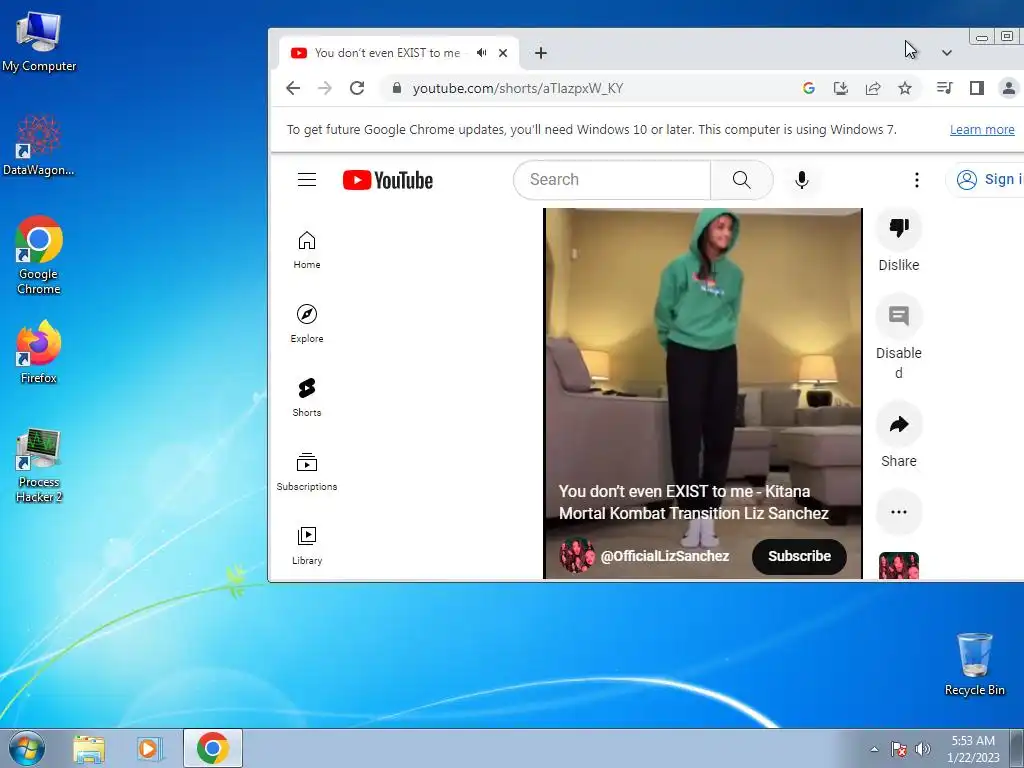Open Windows Media Player from taskbar
This screenshot has height=768, width=1024.
tap(149, 748)
